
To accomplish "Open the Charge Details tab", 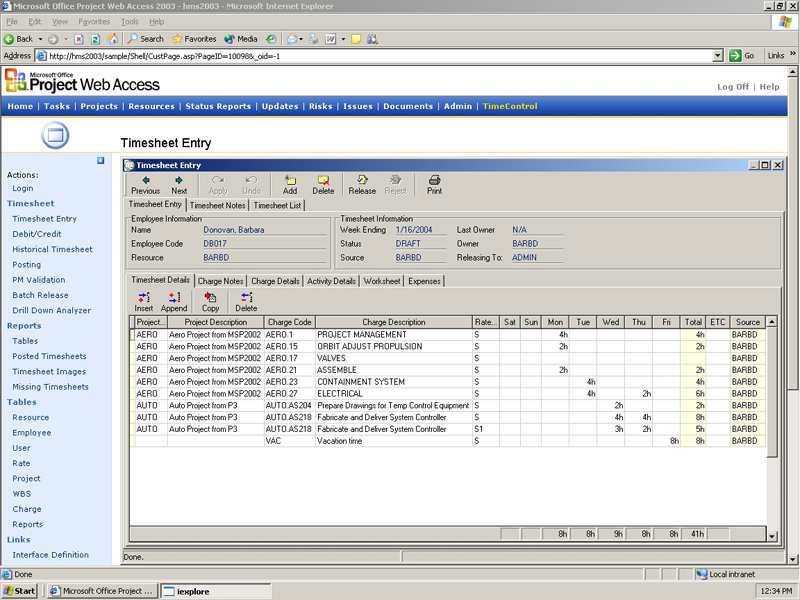I will click(x=275, y=281).
